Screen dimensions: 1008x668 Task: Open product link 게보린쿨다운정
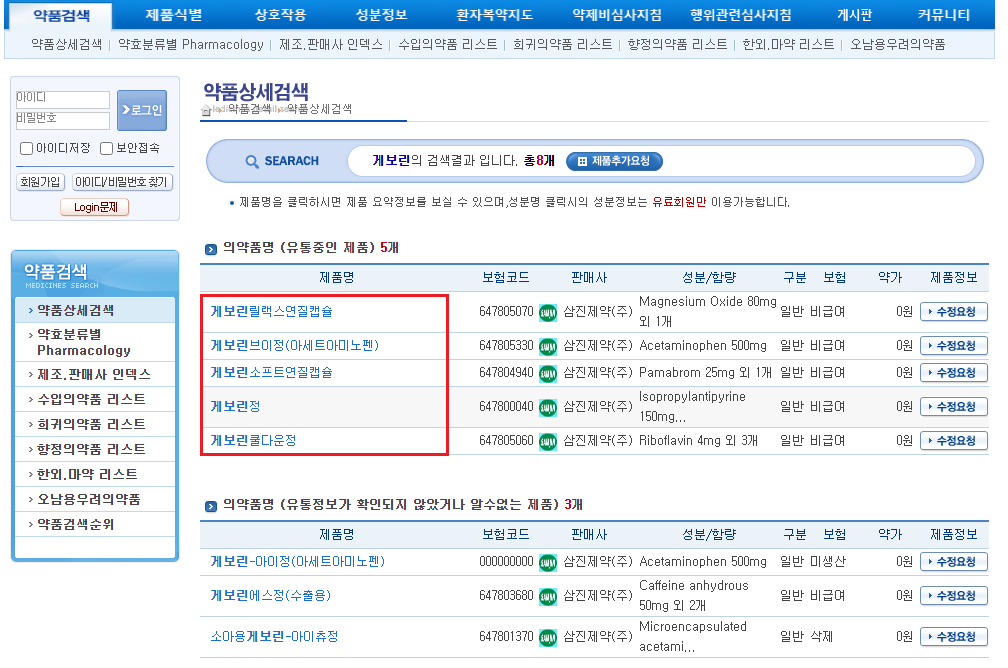click(253, 441)
